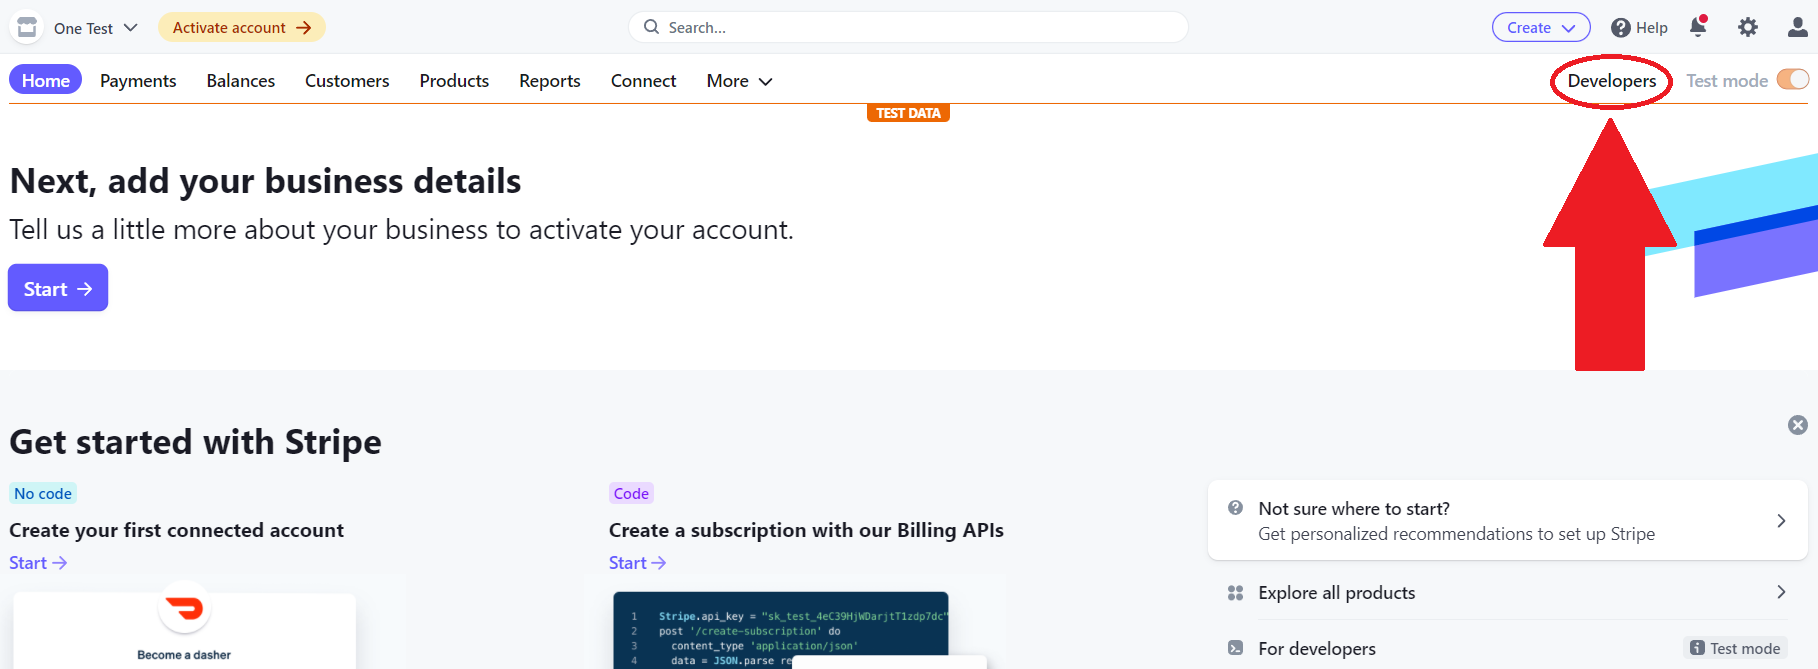
Task: Click the Help question mark icon
Action: click(1621, 28)
